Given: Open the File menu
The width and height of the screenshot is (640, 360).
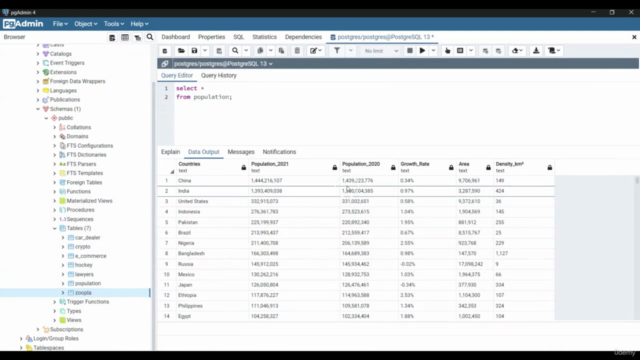Looking at the screenshot, I should pos(60,24).
